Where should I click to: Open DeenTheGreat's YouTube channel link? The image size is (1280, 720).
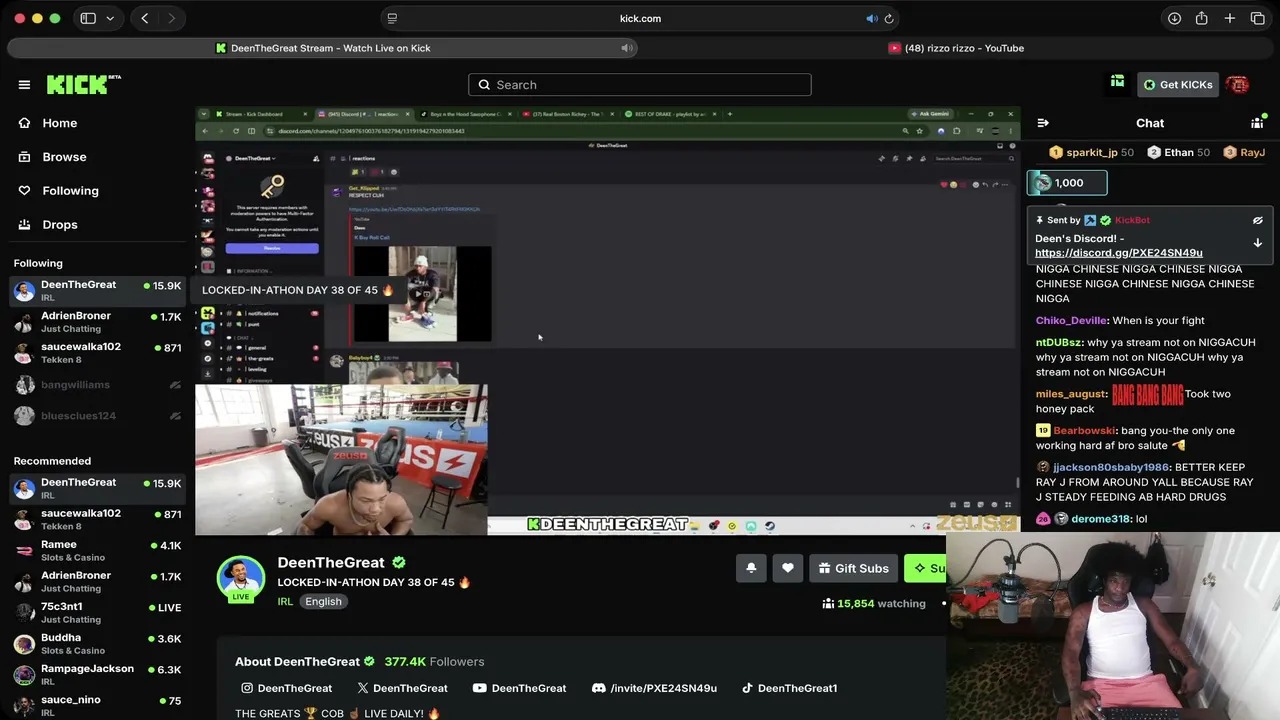[519, 688]
